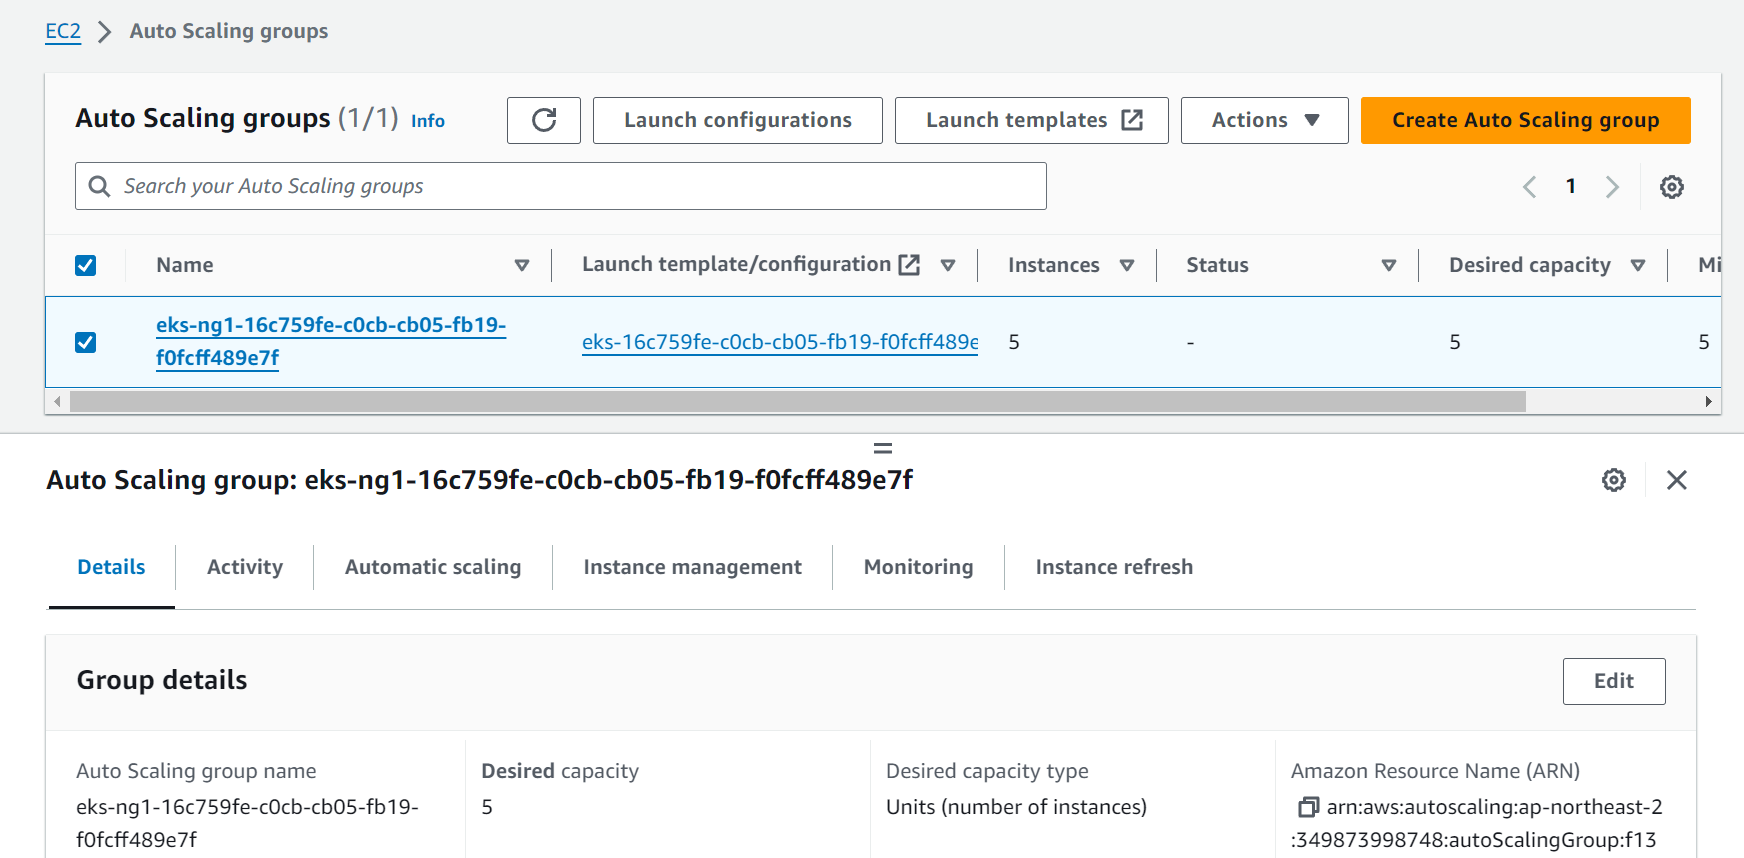Sort by Desired capacity column arrow
Viewport: 1744px width, 858px height.
(1638, 265)
